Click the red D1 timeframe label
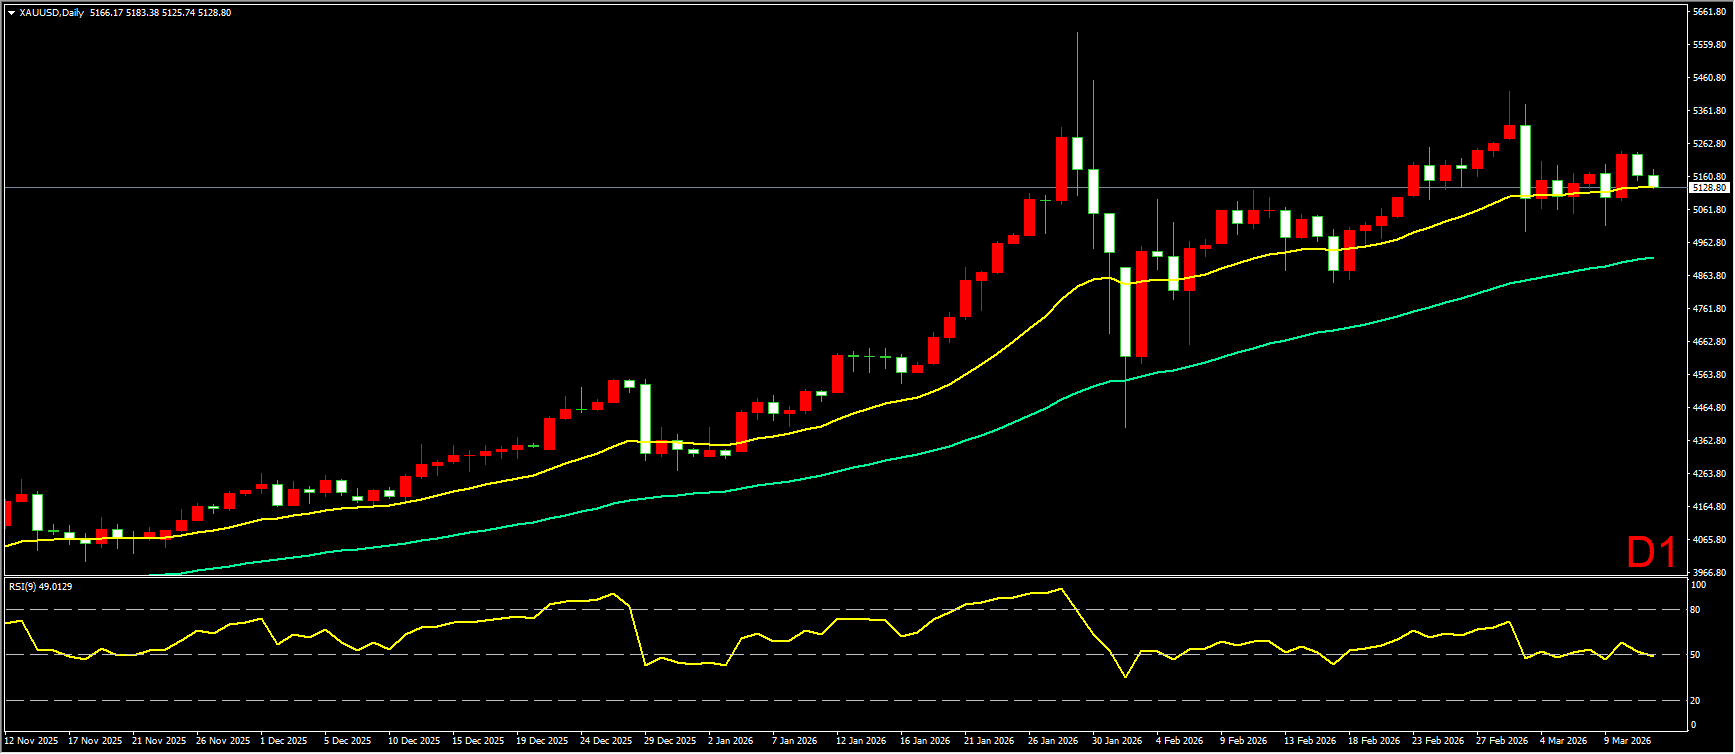Screen dimensions: 1735x754 (x=1651, y=553)
